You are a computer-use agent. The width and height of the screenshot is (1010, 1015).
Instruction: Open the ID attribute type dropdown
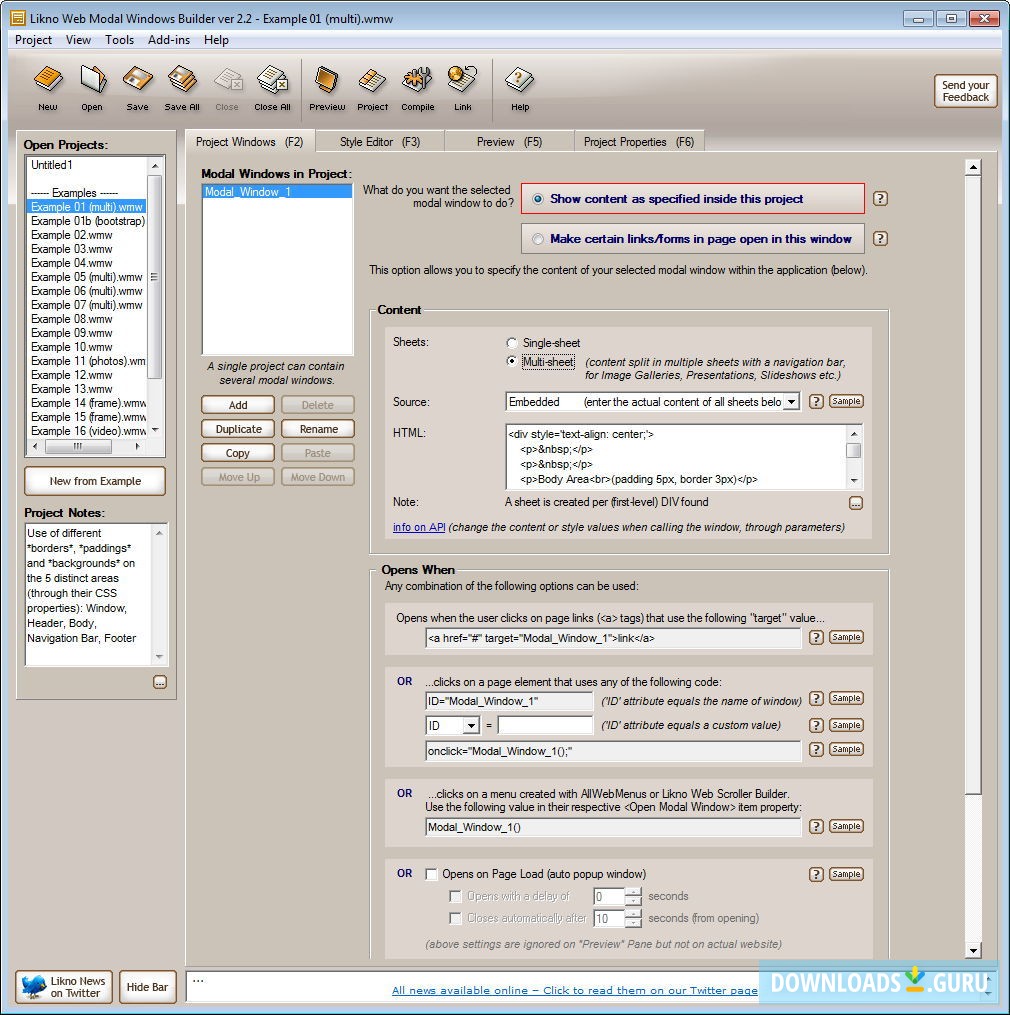[471, 726]
